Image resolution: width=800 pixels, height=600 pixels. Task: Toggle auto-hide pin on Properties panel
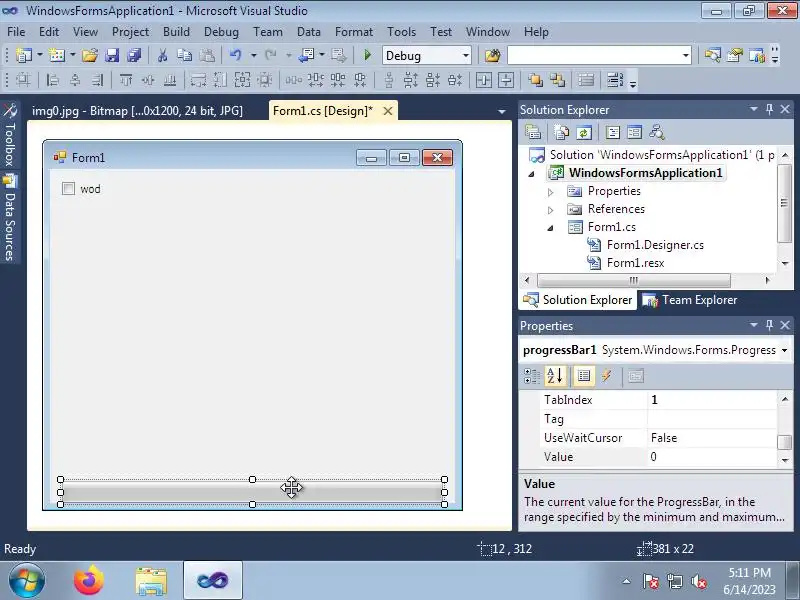tap(769, 325)
